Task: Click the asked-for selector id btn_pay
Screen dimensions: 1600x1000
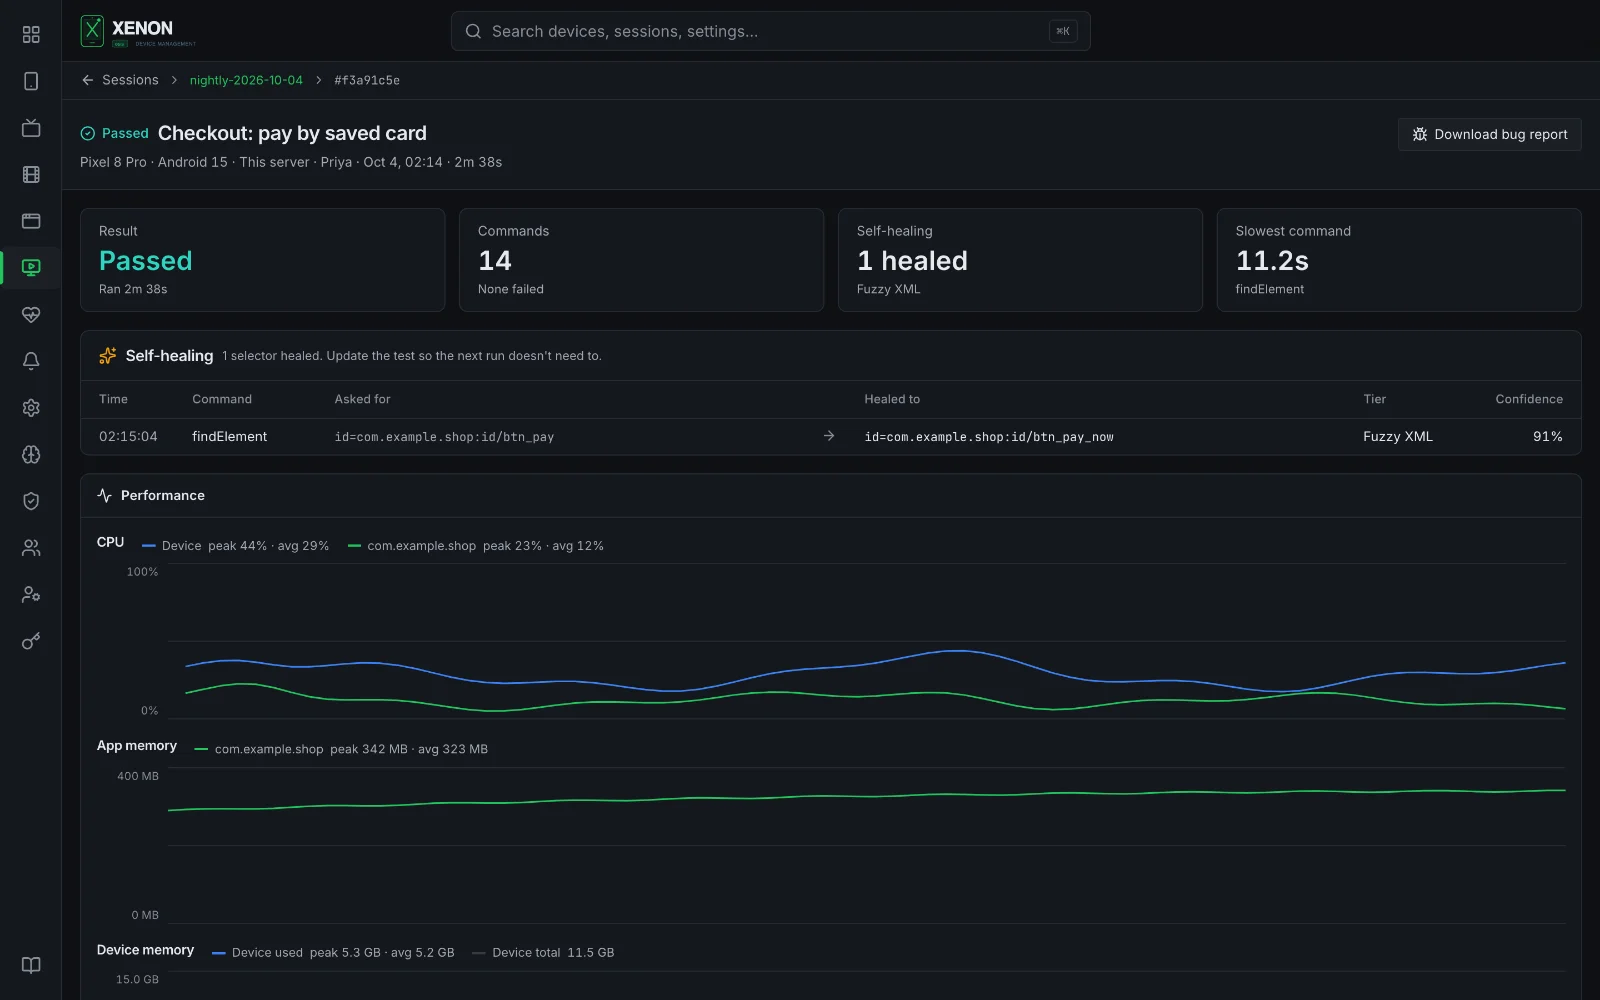Action: 444,437
